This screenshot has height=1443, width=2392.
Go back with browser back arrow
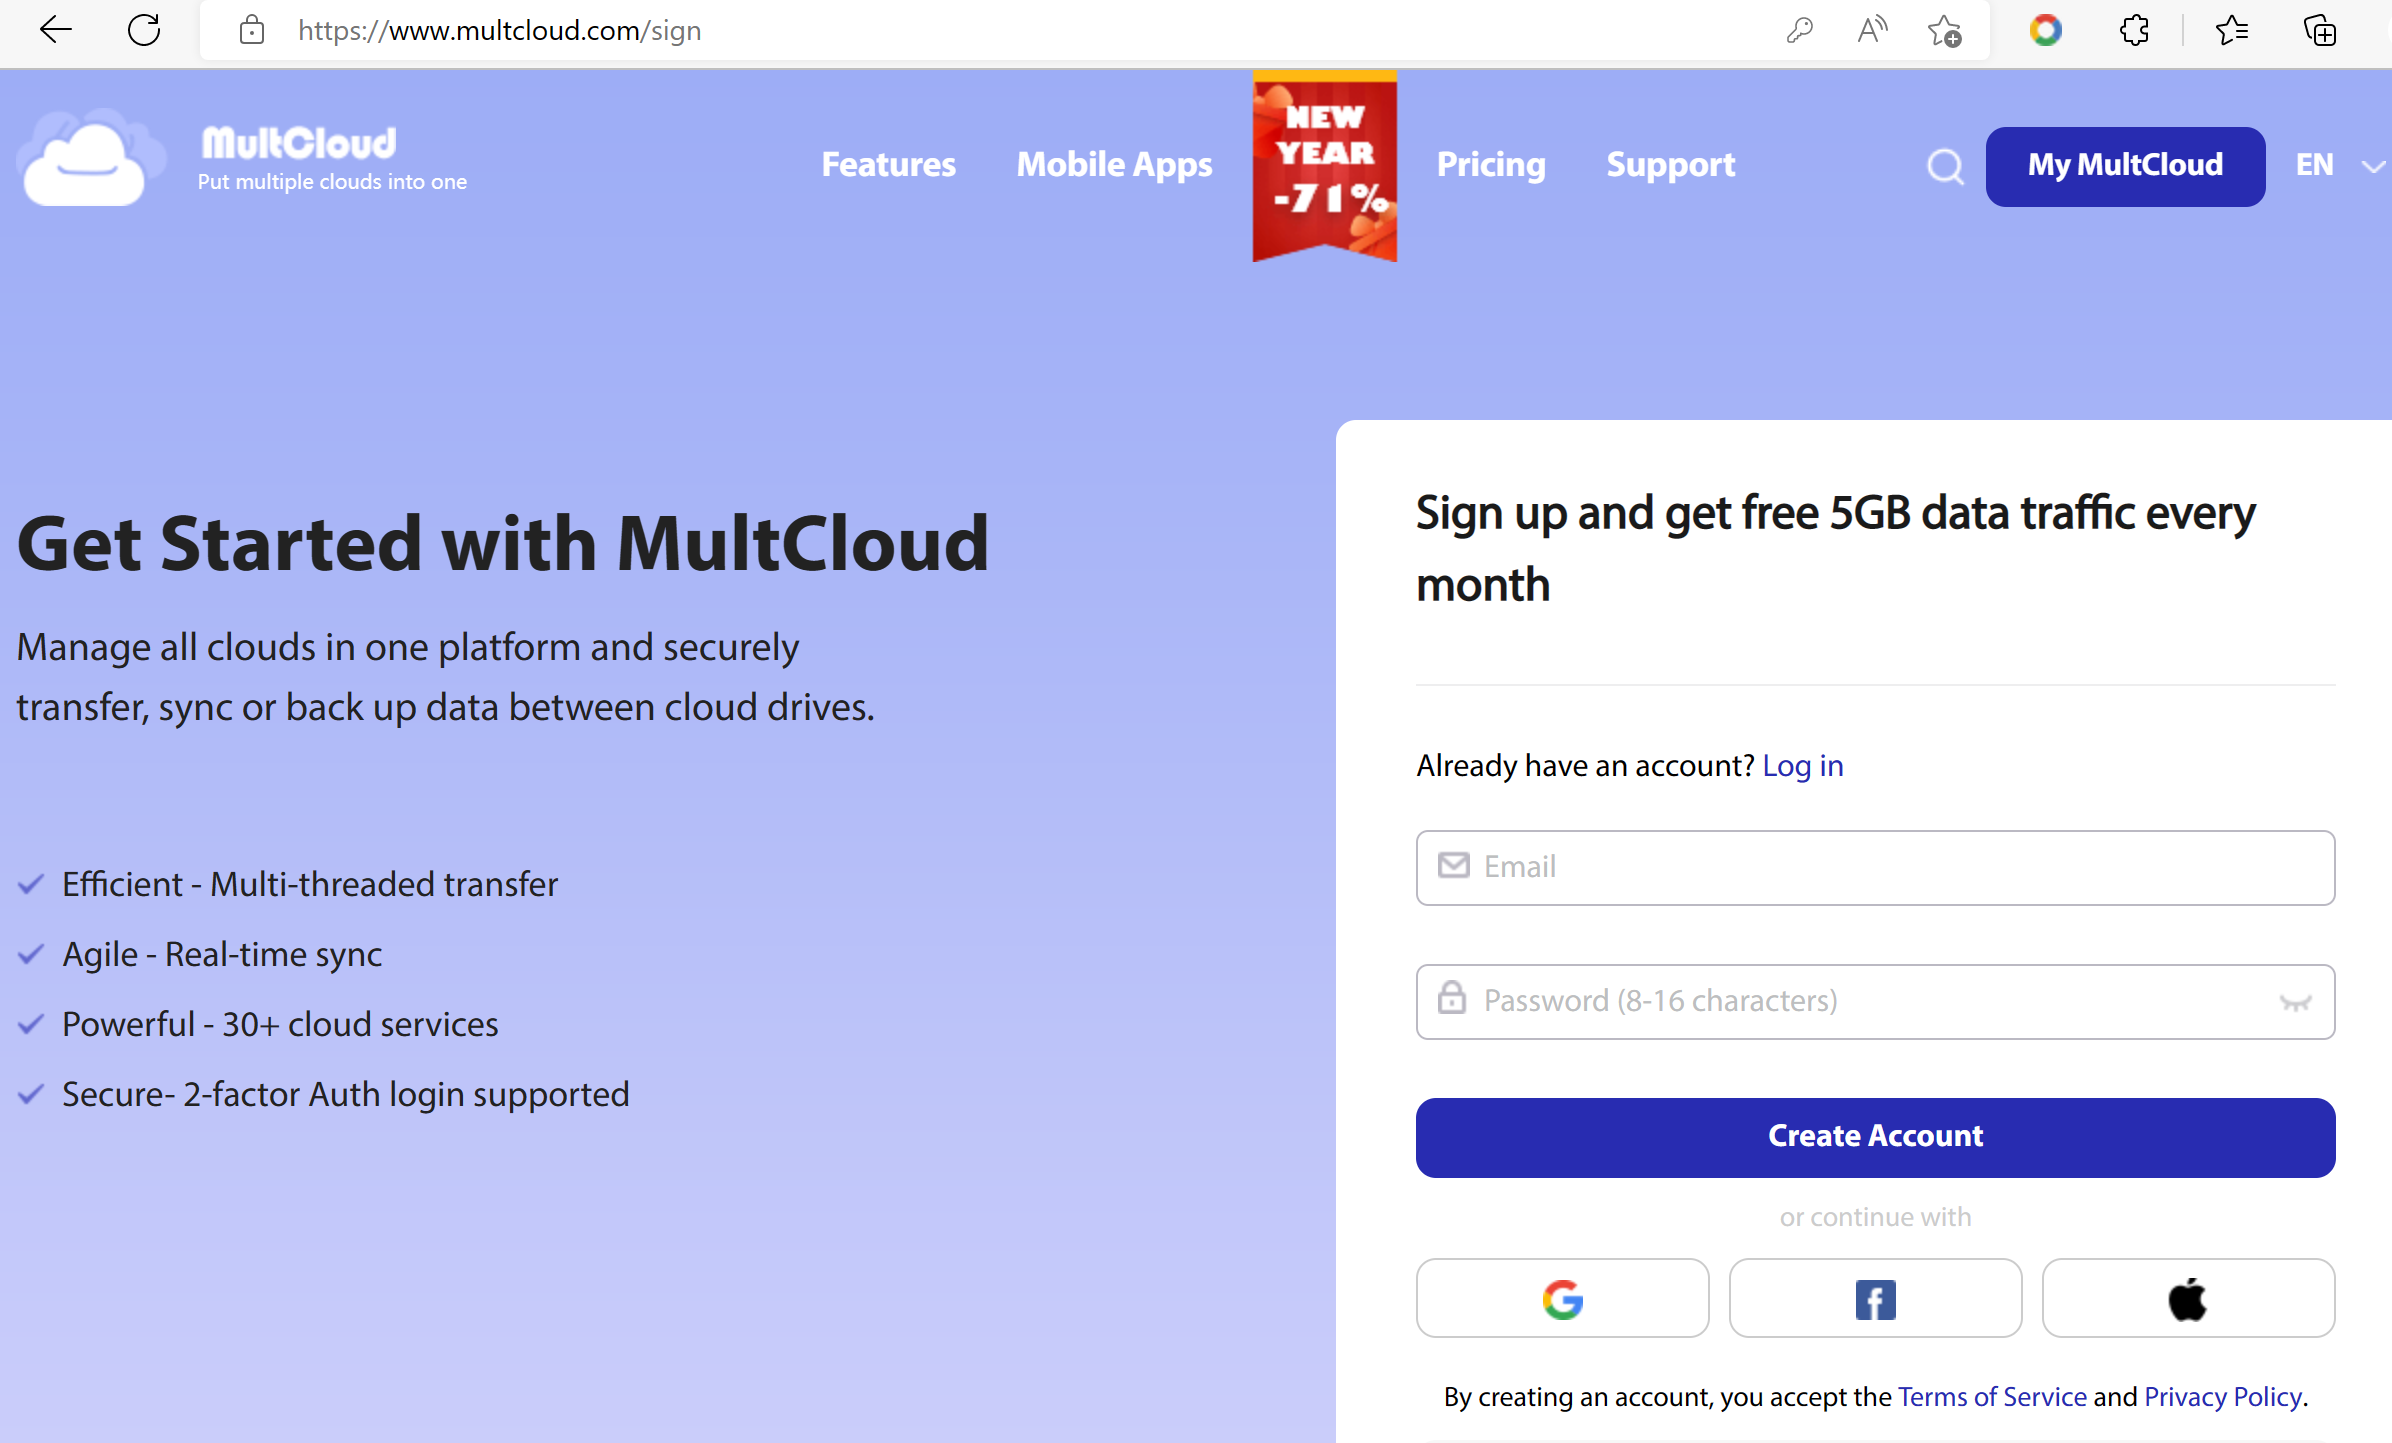(x=55, y=30)
